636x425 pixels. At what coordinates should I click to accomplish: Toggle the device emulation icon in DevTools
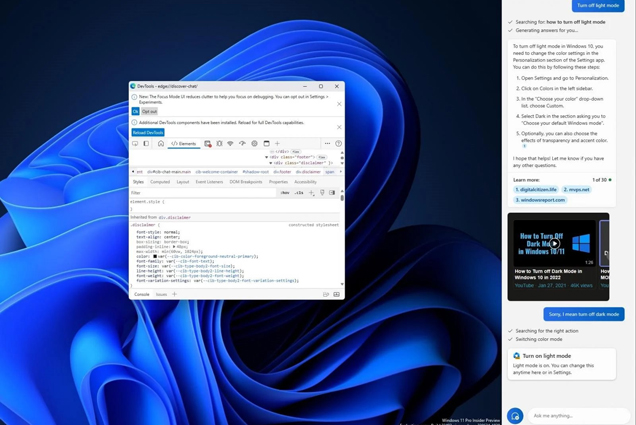[146, 144]
